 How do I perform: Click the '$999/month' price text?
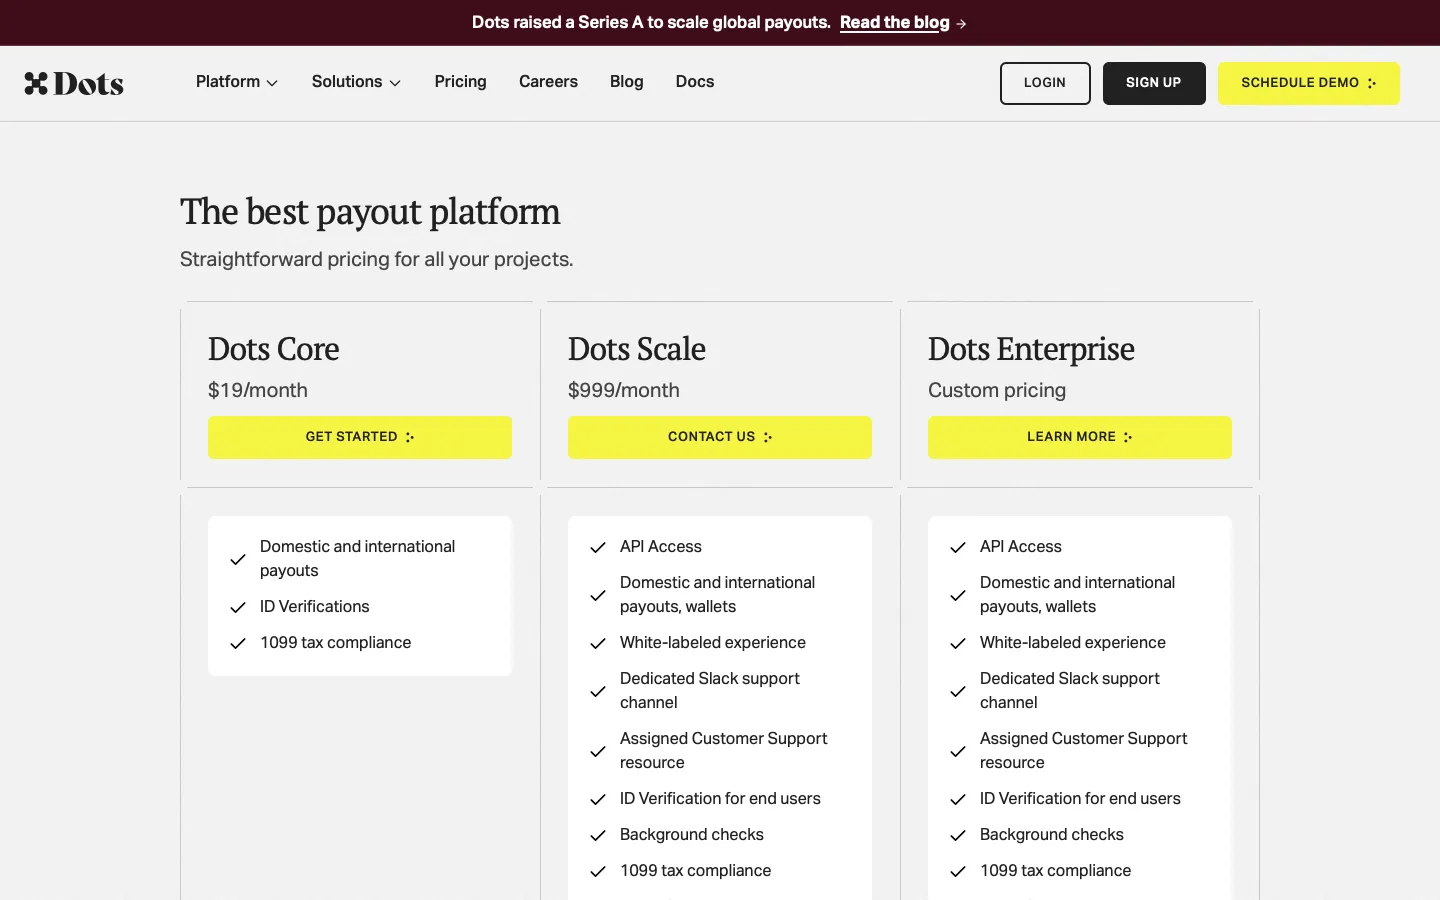click(624, 390)
